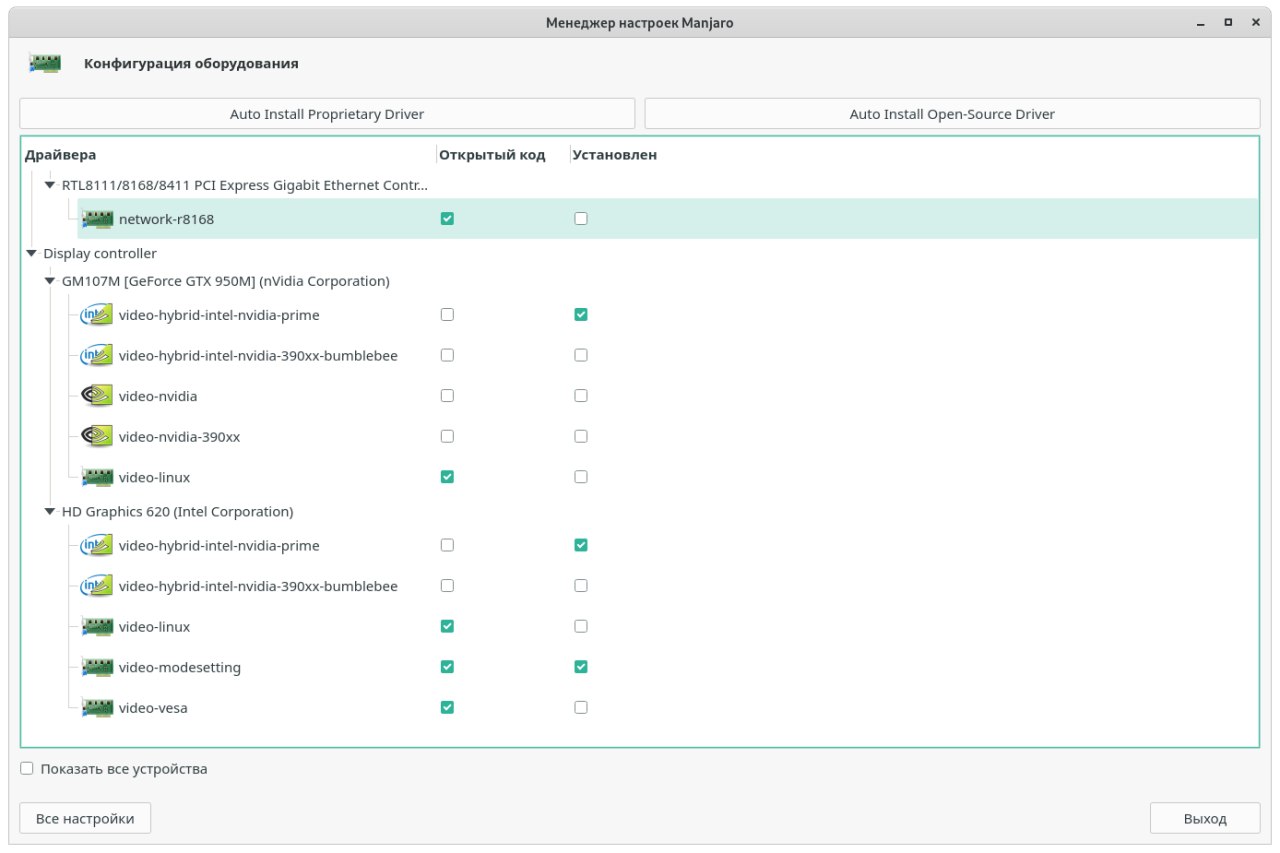Select the video-nvidia-390xx driver name
Viewport: 1280px width, 853px height.
[179, 437]
